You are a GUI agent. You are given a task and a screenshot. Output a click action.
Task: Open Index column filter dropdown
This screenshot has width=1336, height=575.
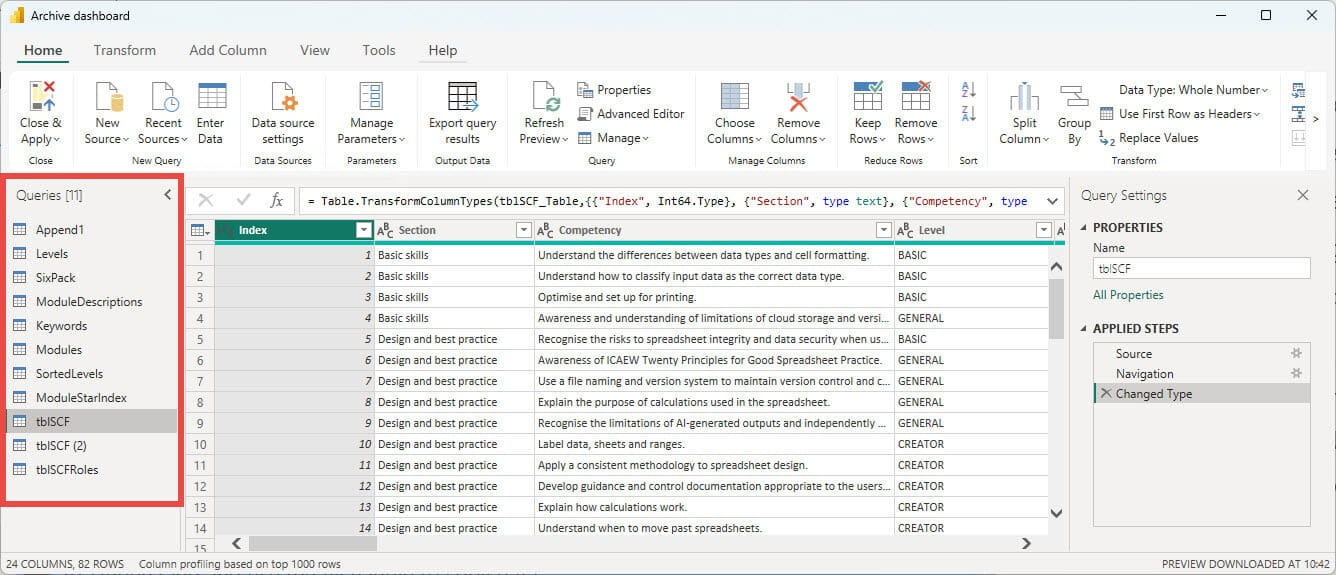click(x=364, y=230)
